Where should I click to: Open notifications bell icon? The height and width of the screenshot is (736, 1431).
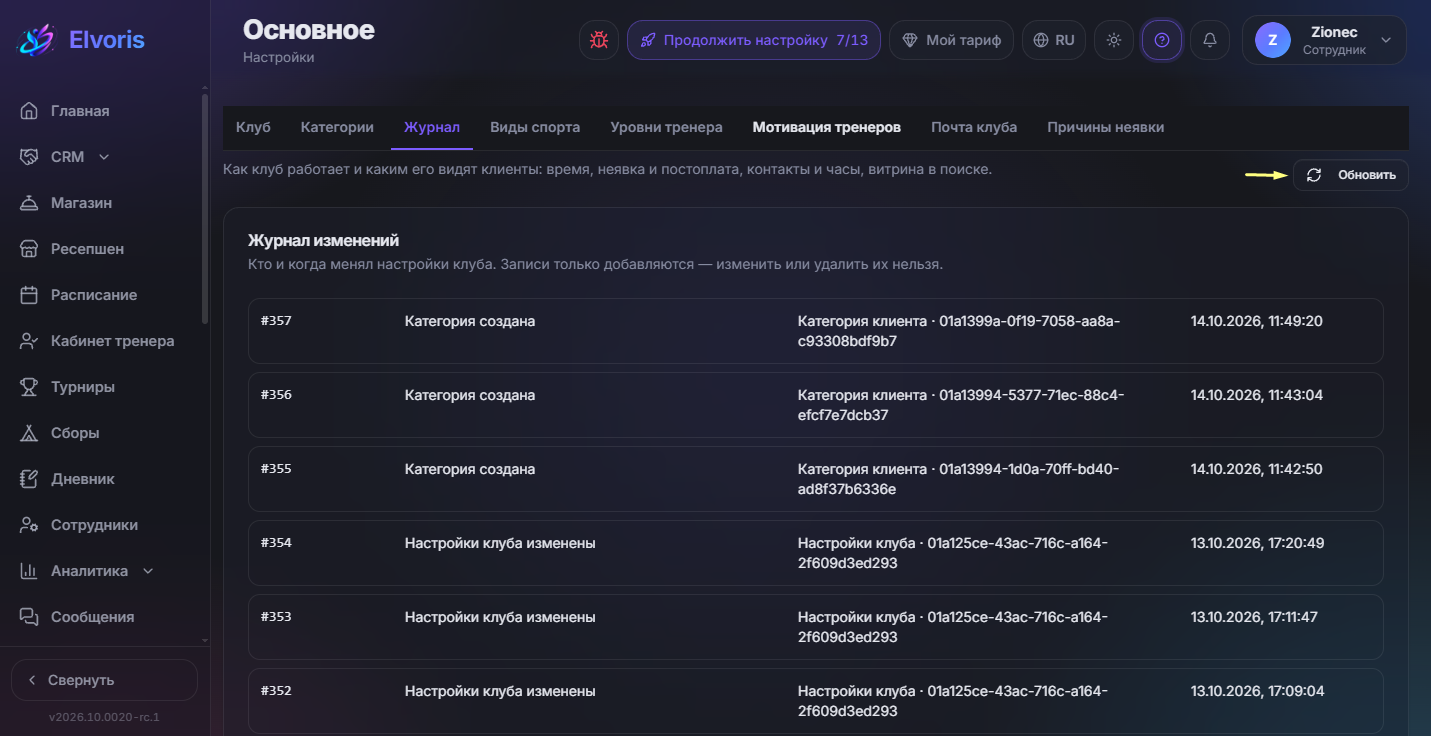[x=1210, y=40]
